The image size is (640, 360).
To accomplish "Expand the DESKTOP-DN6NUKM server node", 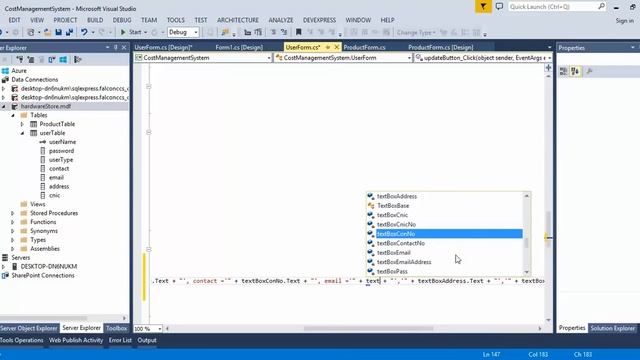I will point(4,267).
